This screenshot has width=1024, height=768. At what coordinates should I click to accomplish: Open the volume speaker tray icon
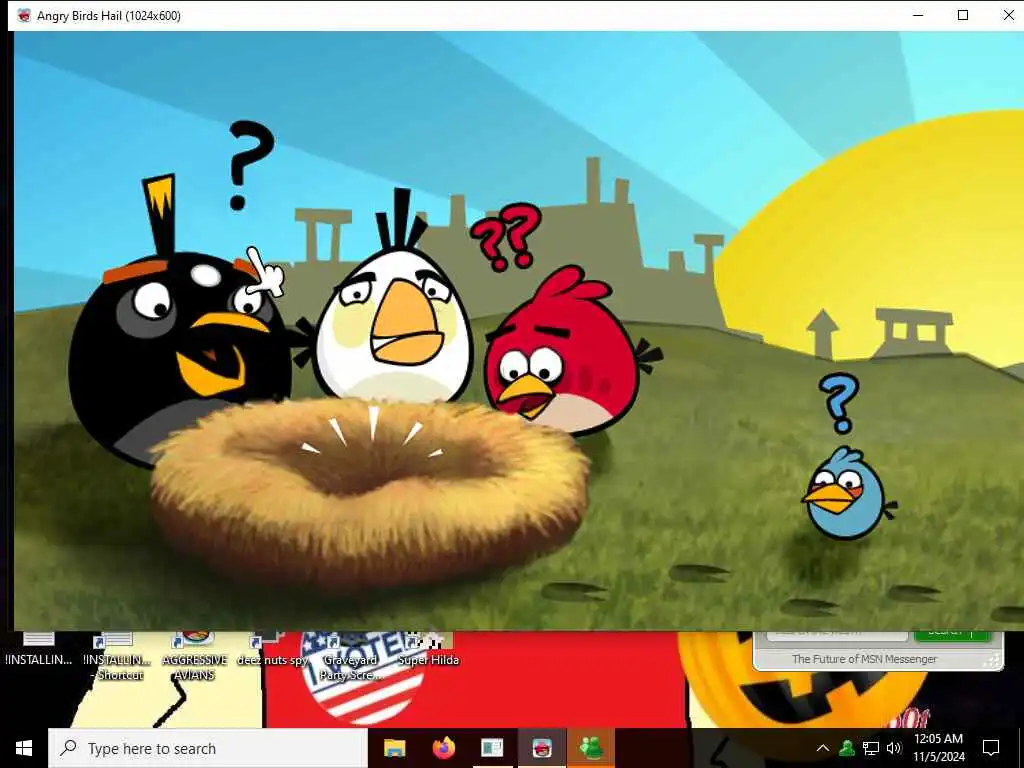pos(893,748)
